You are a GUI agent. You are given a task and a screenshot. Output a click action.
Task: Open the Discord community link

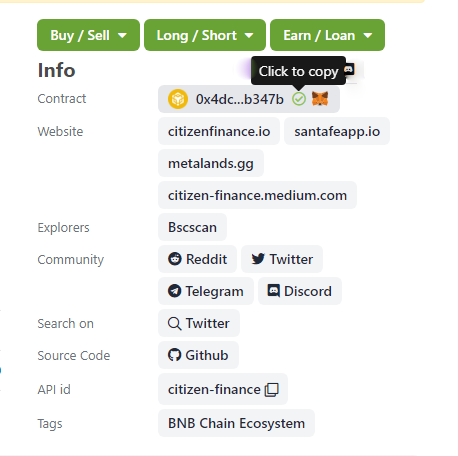300,291
